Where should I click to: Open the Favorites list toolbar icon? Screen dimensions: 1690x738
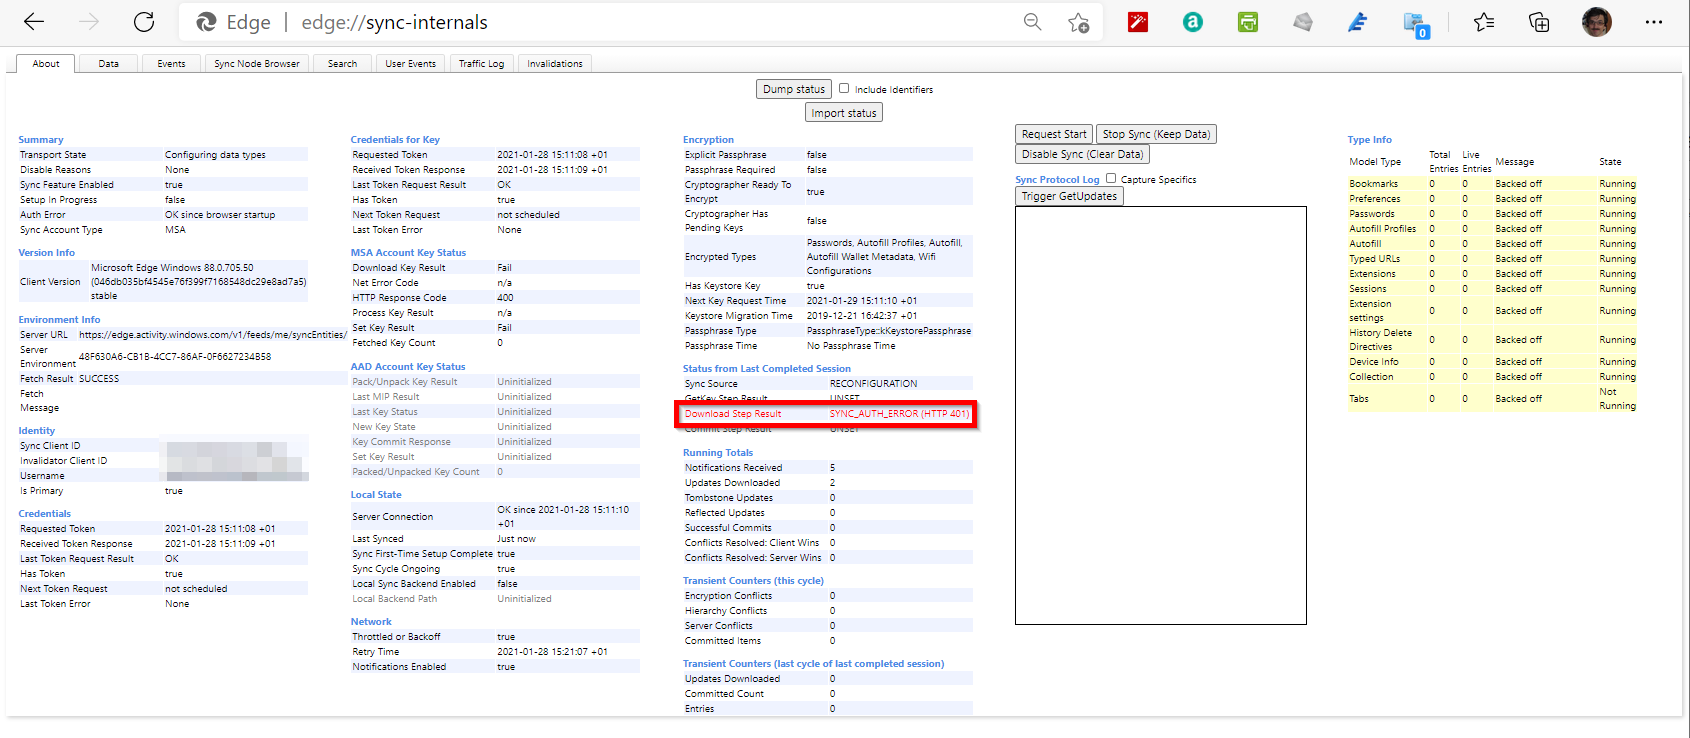click(x=1484, y=22)
